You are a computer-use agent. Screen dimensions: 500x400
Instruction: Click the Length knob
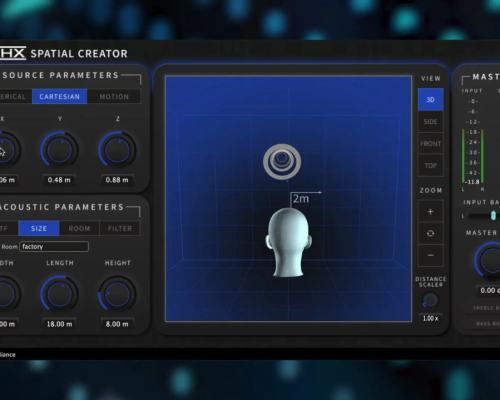coord(59,294)
